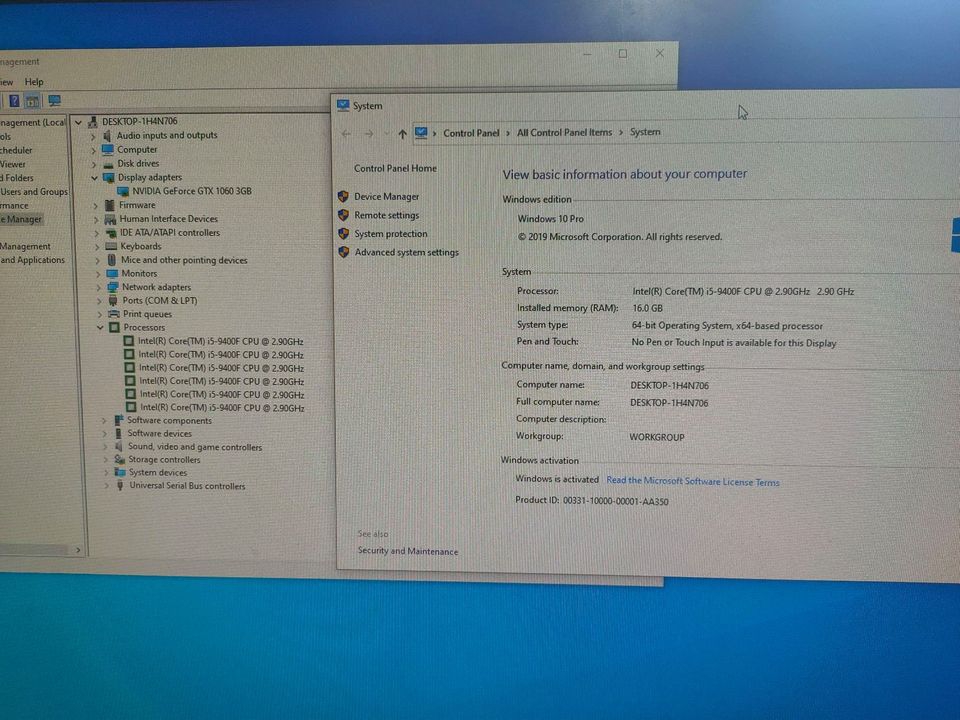This screenshot has width=960, height=720.
Task: Open Remote settings link
Action: click(386, 216)
